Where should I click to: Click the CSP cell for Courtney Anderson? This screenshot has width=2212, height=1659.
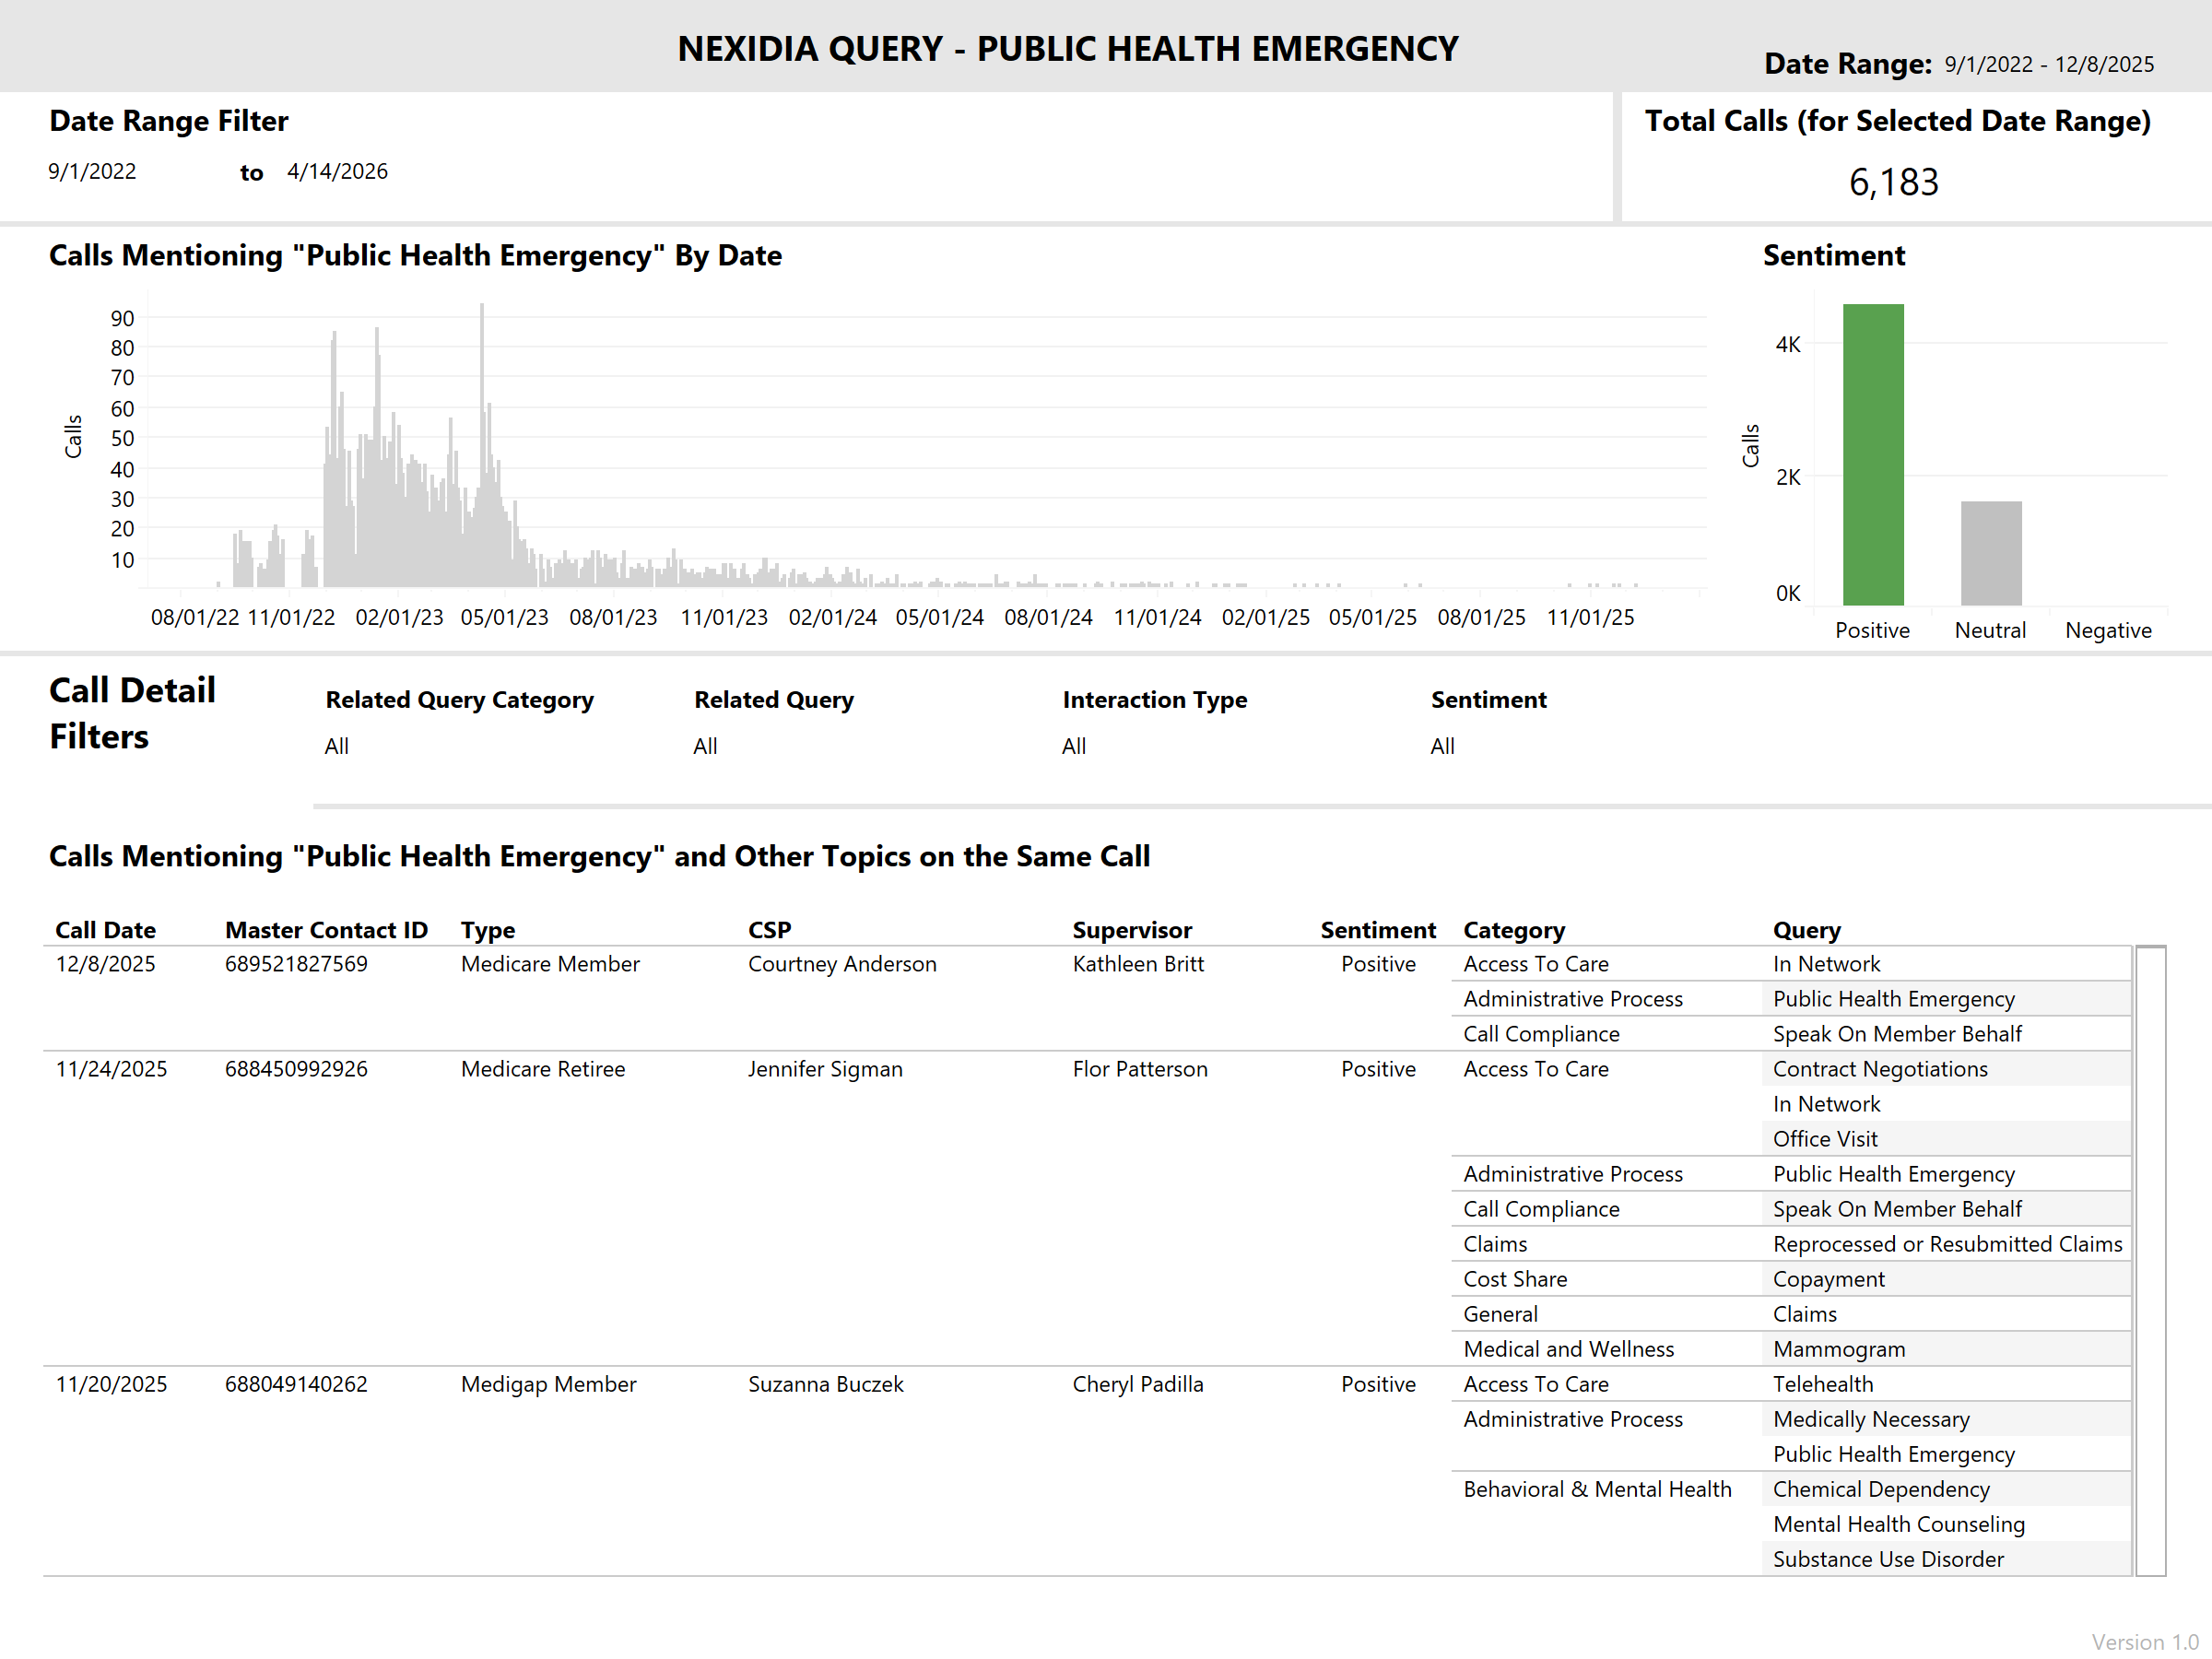pos(842,963)
